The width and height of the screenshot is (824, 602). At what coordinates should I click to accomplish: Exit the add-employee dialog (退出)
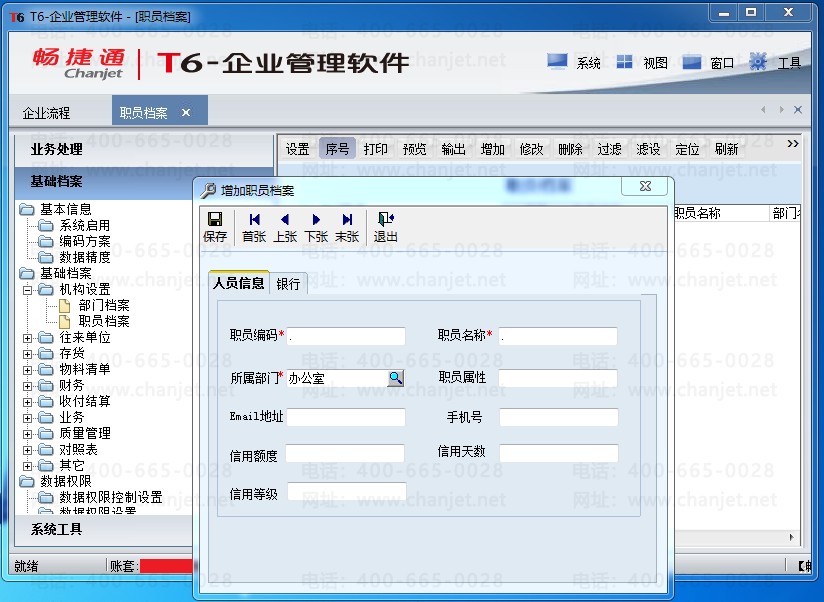(386, 227)
